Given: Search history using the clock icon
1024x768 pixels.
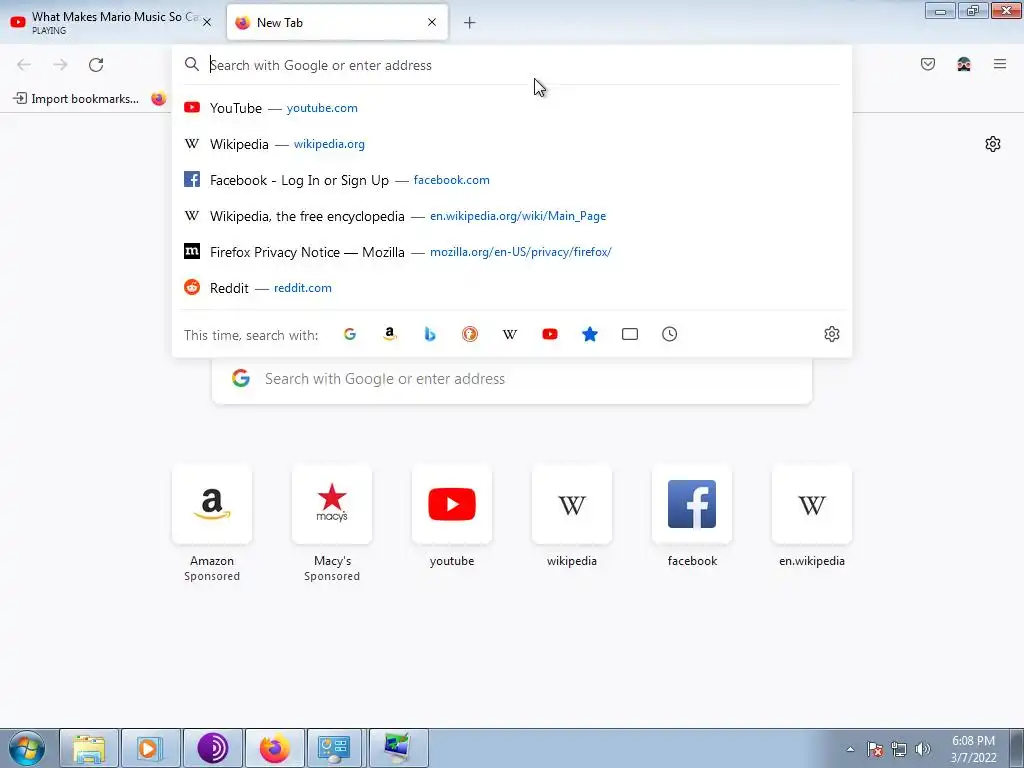Looking at the screenshot, I should (669, 334).
